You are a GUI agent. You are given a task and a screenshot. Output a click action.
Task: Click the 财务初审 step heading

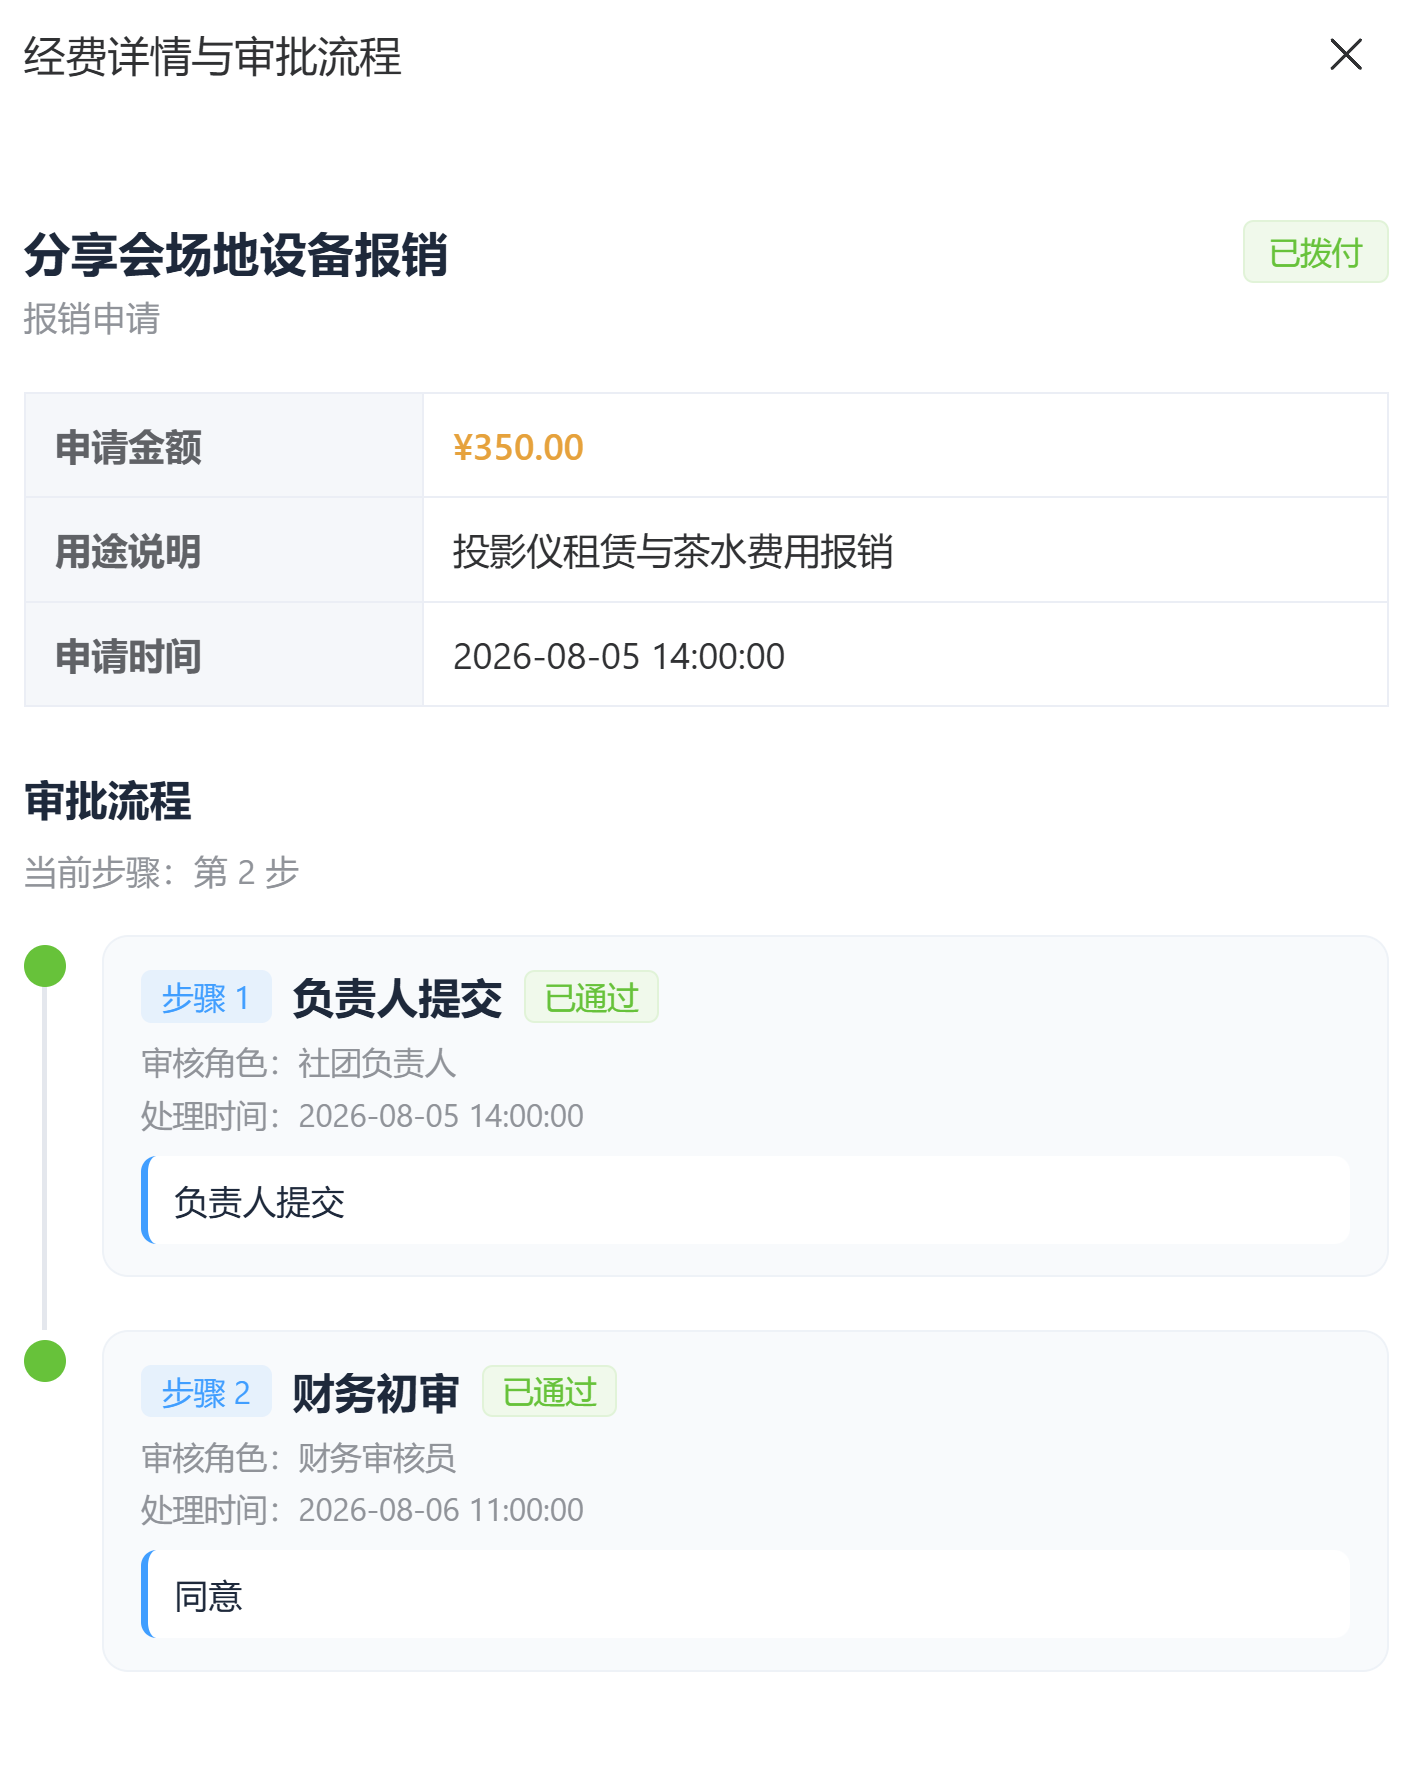(x=376, y=1393)
